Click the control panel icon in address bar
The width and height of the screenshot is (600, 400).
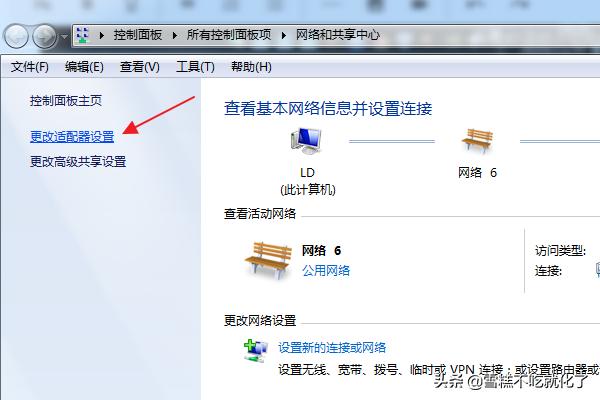[x=83, y=35]
